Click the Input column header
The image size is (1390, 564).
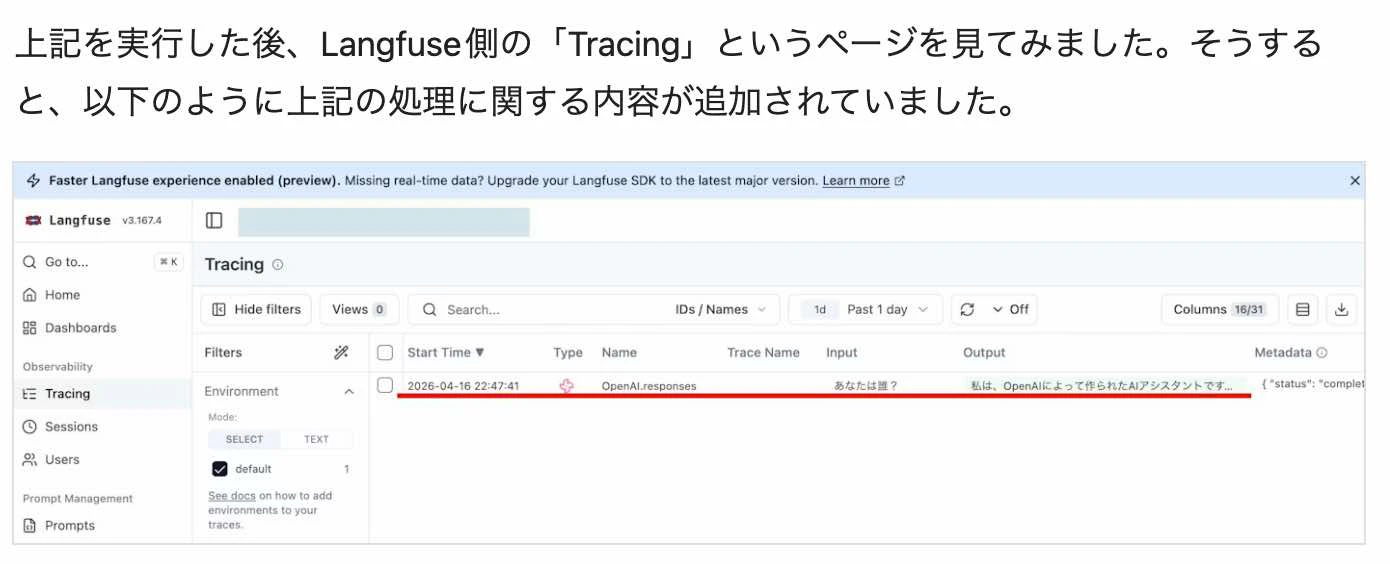842,352
